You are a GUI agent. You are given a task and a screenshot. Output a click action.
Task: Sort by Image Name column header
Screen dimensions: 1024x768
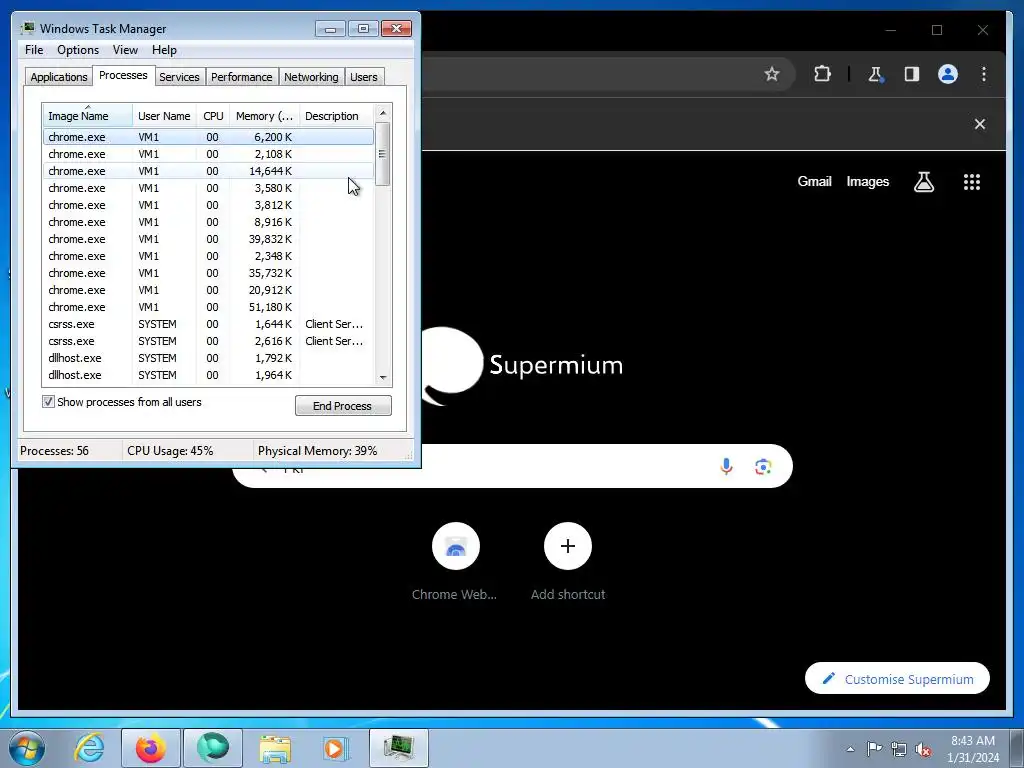click(88, 116)
